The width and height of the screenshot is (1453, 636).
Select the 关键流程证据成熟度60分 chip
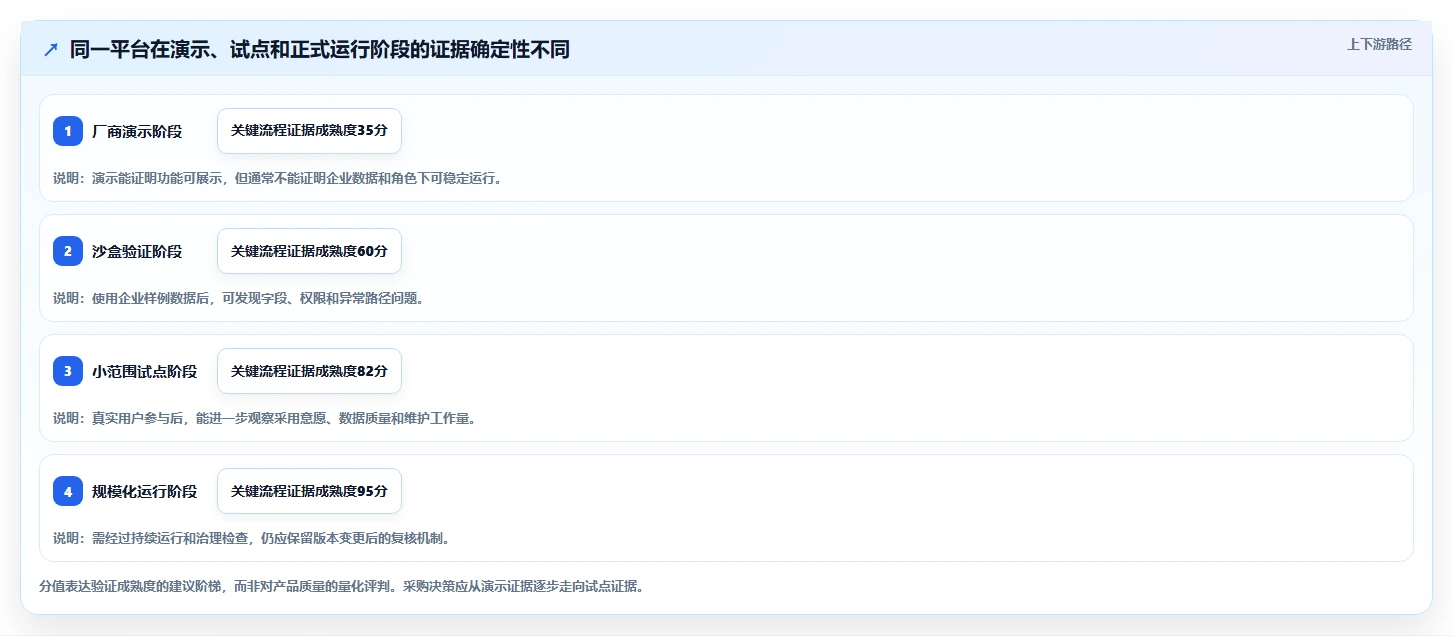pos(309,251)
